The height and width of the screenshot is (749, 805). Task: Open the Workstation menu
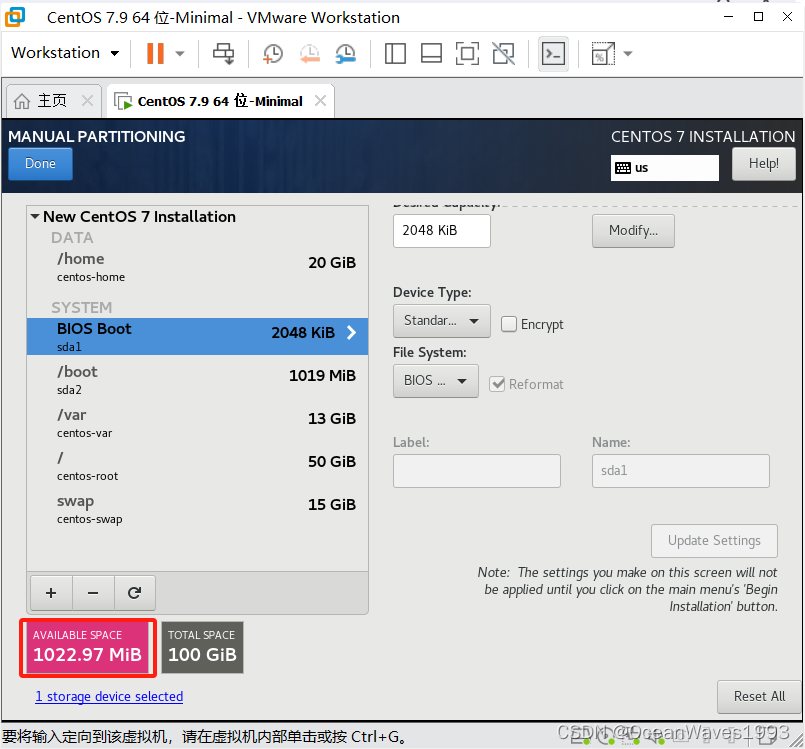click(65, 53)
